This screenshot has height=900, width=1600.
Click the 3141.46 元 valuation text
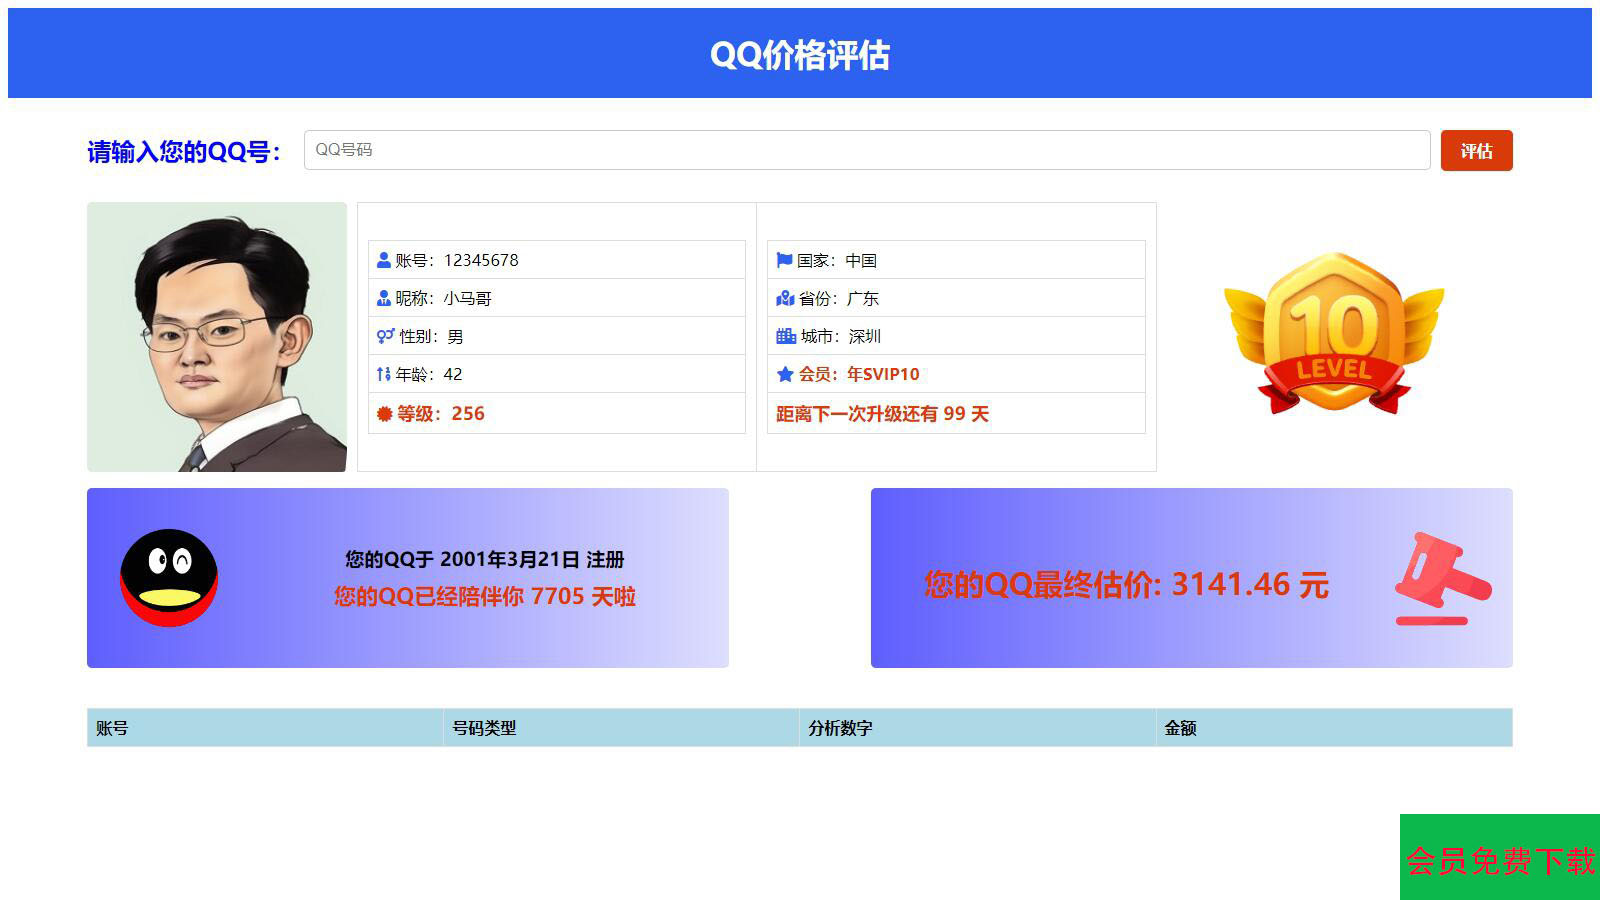pyautogui.click(x=1250, y=584)
